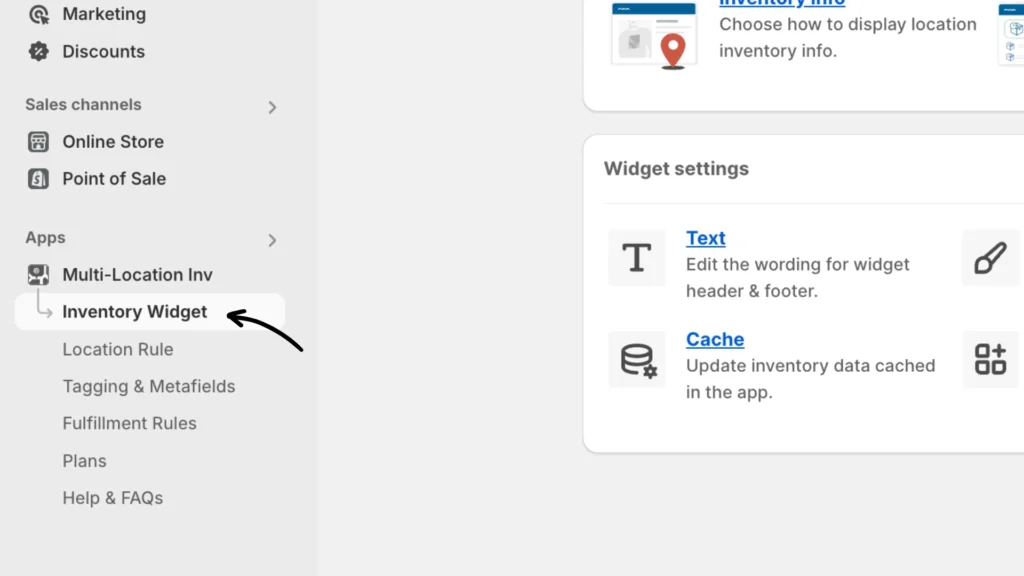1024x576 pixels.
Task: Expand the Apps section chevron
Action: pos(272,240)
